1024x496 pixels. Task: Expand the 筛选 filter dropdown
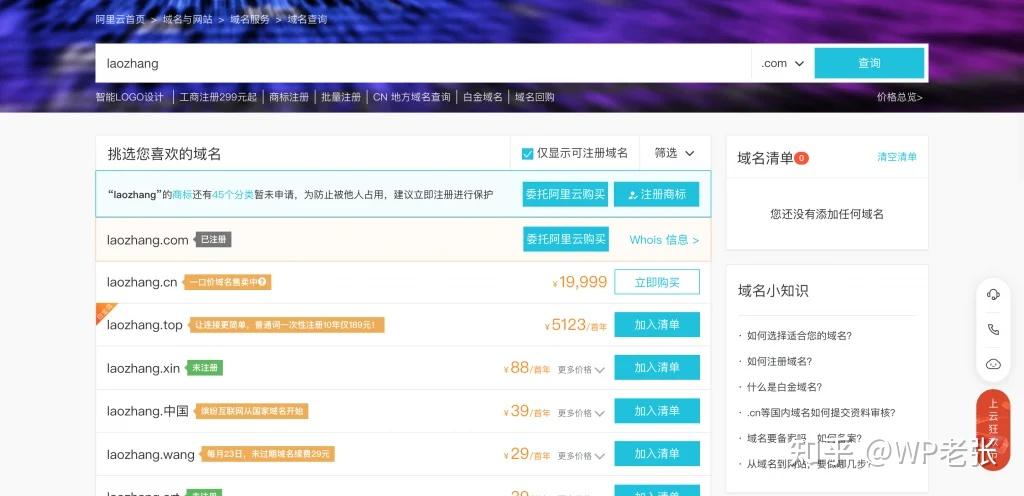[675, 153]
